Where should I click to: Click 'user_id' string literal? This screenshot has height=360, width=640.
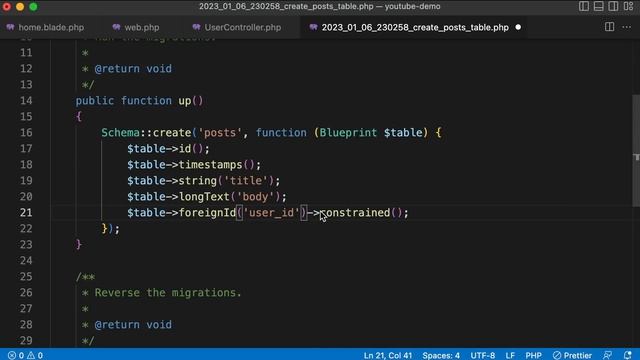271,213
